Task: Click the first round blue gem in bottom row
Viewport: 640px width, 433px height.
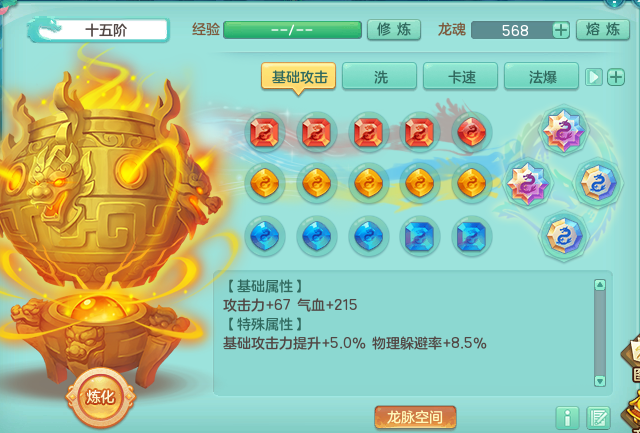Action: 264,236
